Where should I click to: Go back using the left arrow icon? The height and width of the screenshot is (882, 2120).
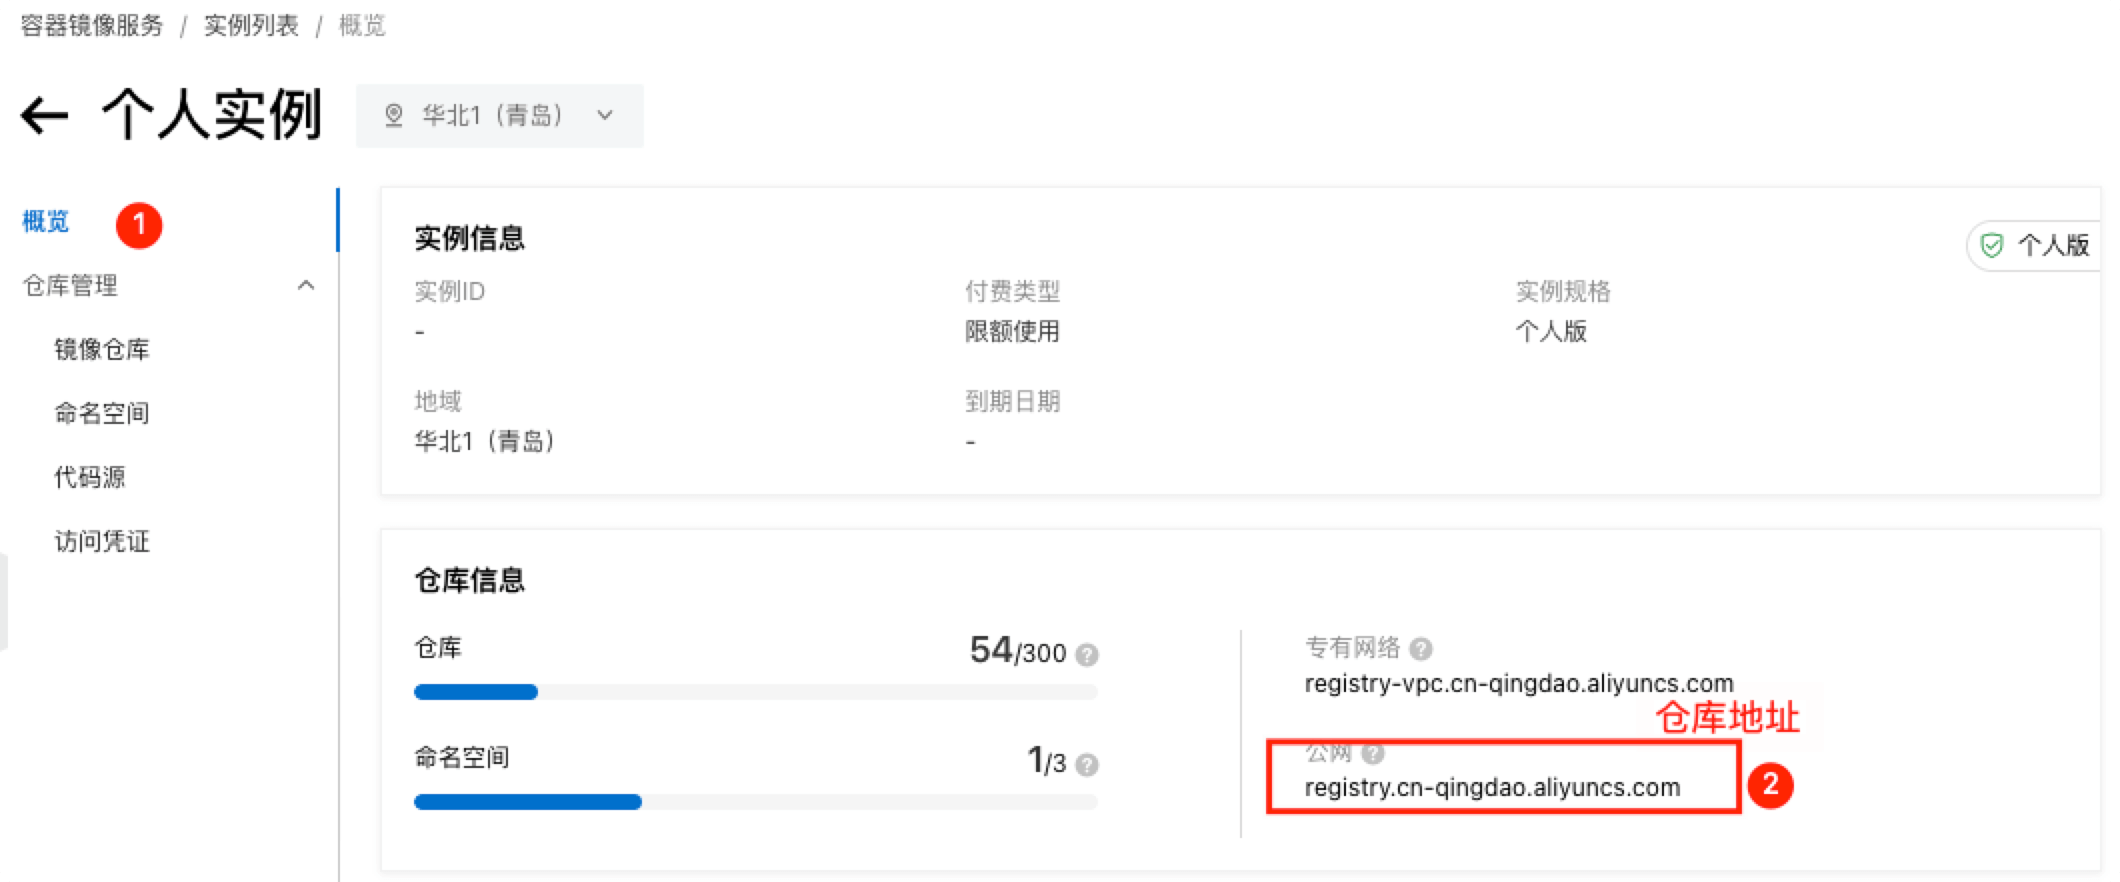(45, 115)
